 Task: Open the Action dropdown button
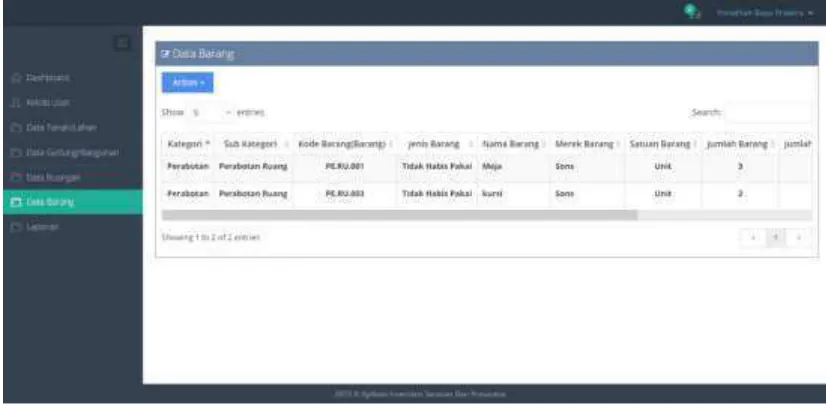[188, 83]
